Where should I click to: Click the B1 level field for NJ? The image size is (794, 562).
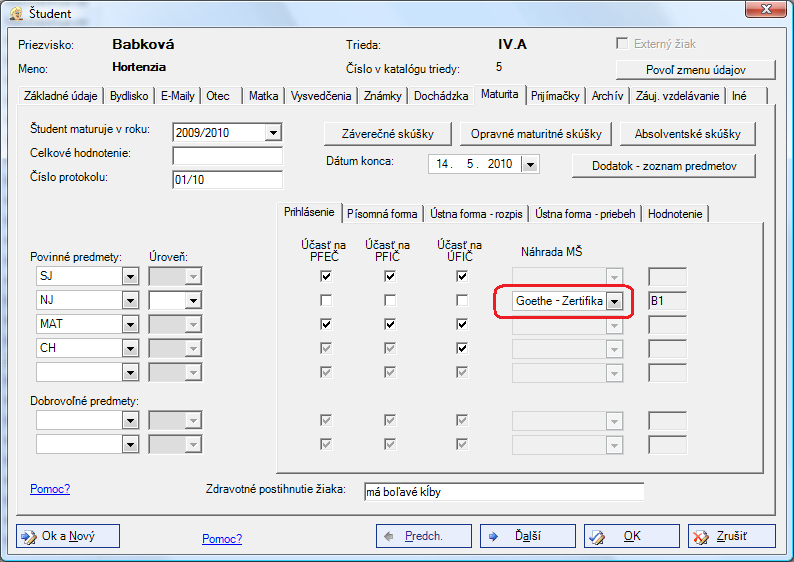click(667, 301)
